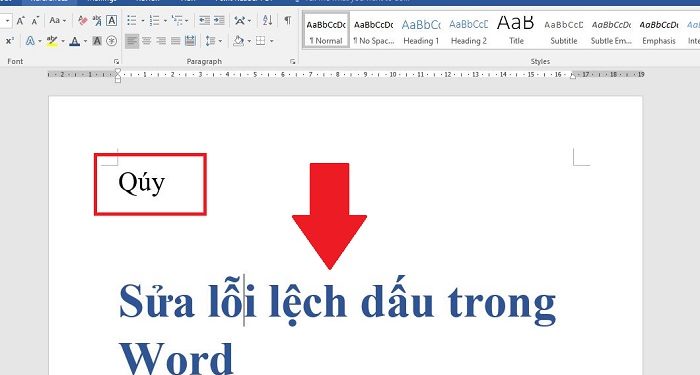This screenshot has width=700, height=375.
Task: Apply the Subtitle style
Action: [x=564, y=30]
